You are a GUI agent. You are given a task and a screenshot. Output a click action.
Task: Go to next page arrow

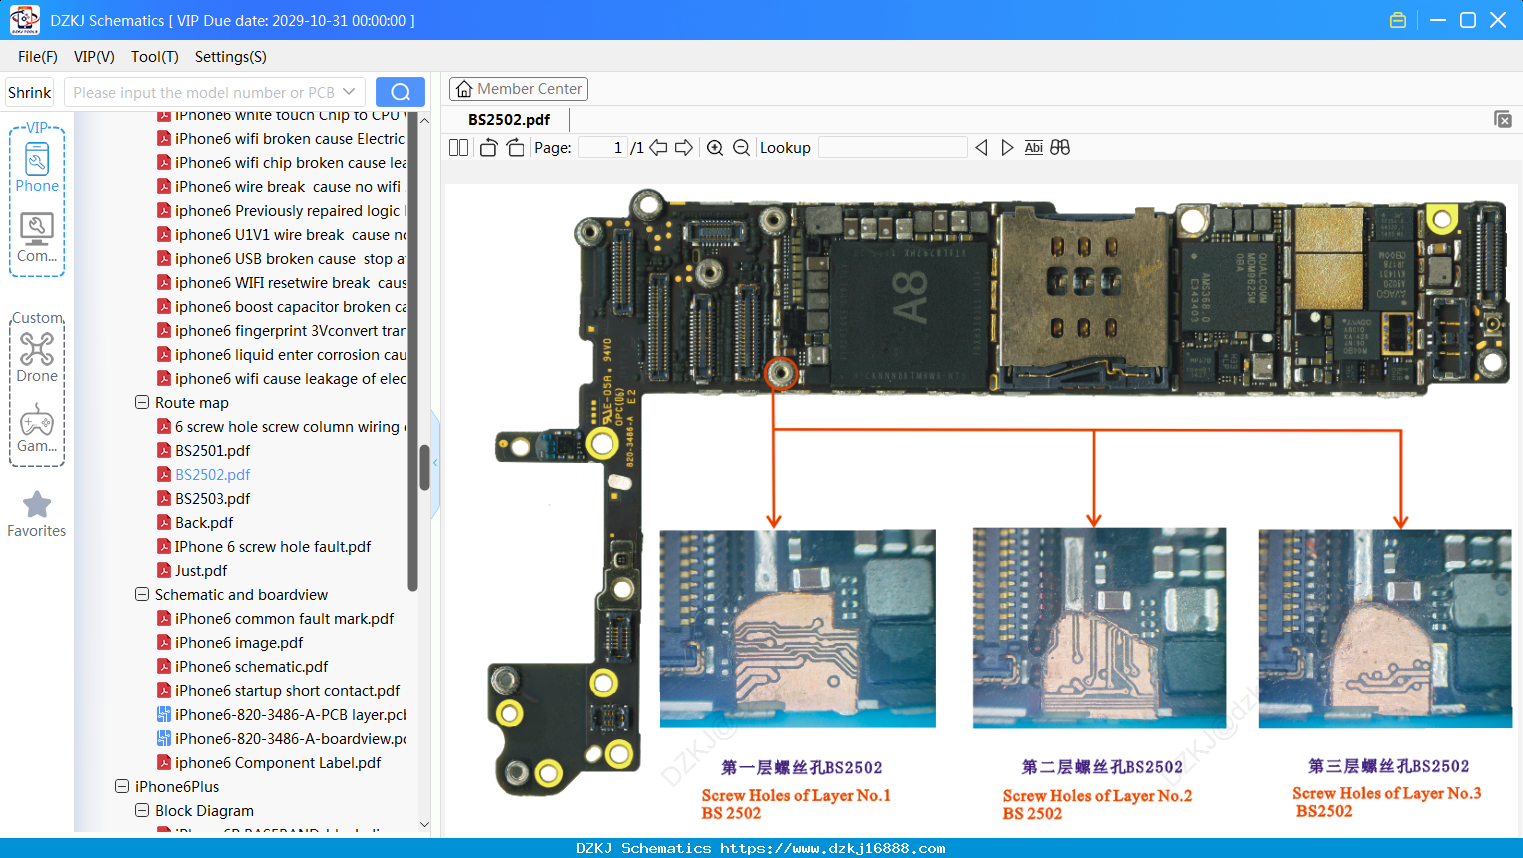(x=684, y=148)
